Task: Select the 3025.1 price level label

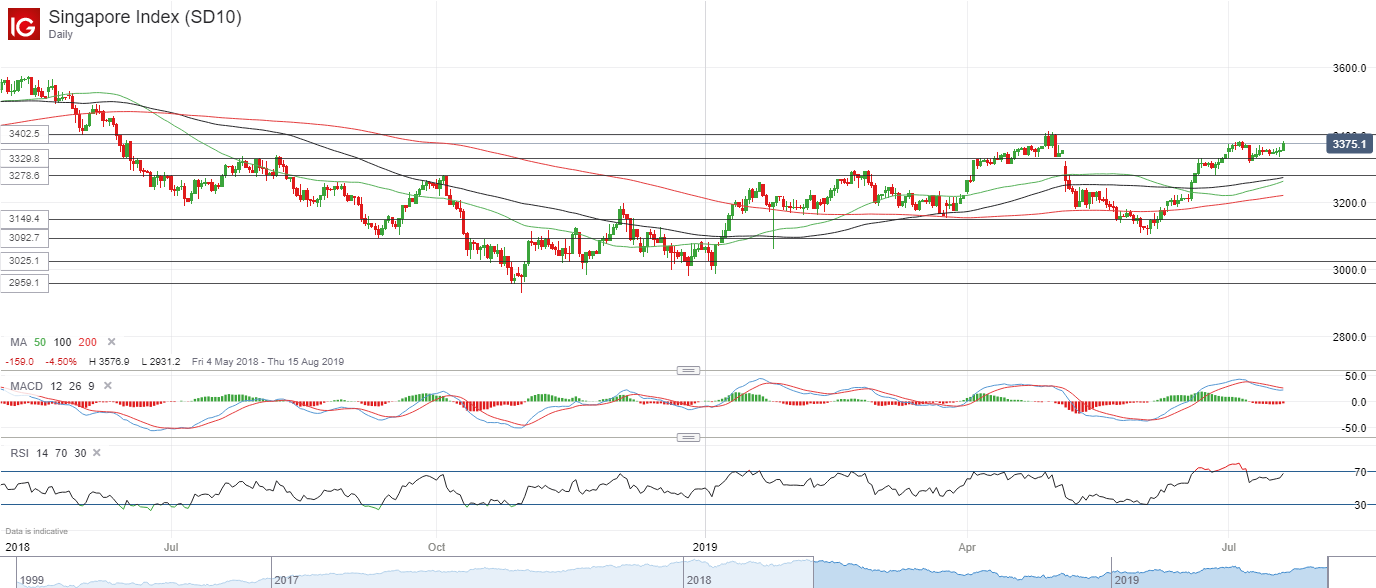Action: [23, 261]
